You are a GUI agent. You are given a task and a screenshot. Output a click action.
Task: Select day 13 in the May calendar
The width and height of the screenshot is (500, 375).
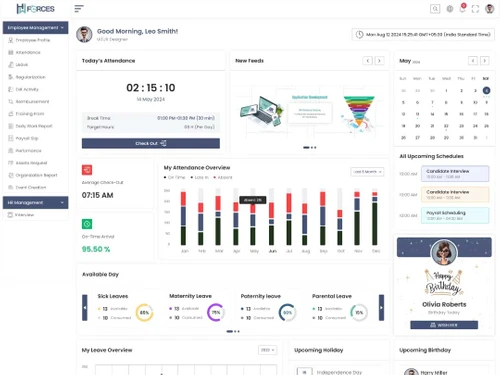417,114
